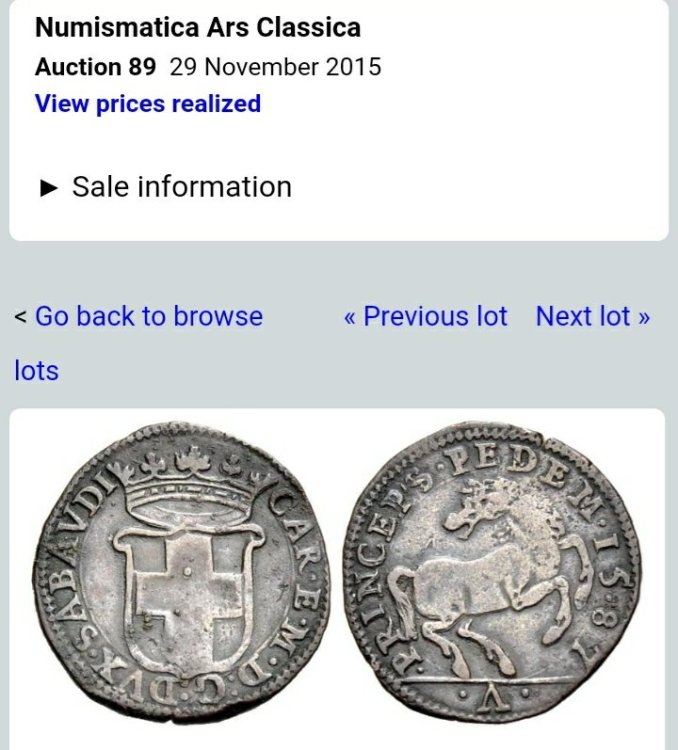Navigate to the Previous lot
The width and height of the screenshot is (678, 750).
coord(425,317)
